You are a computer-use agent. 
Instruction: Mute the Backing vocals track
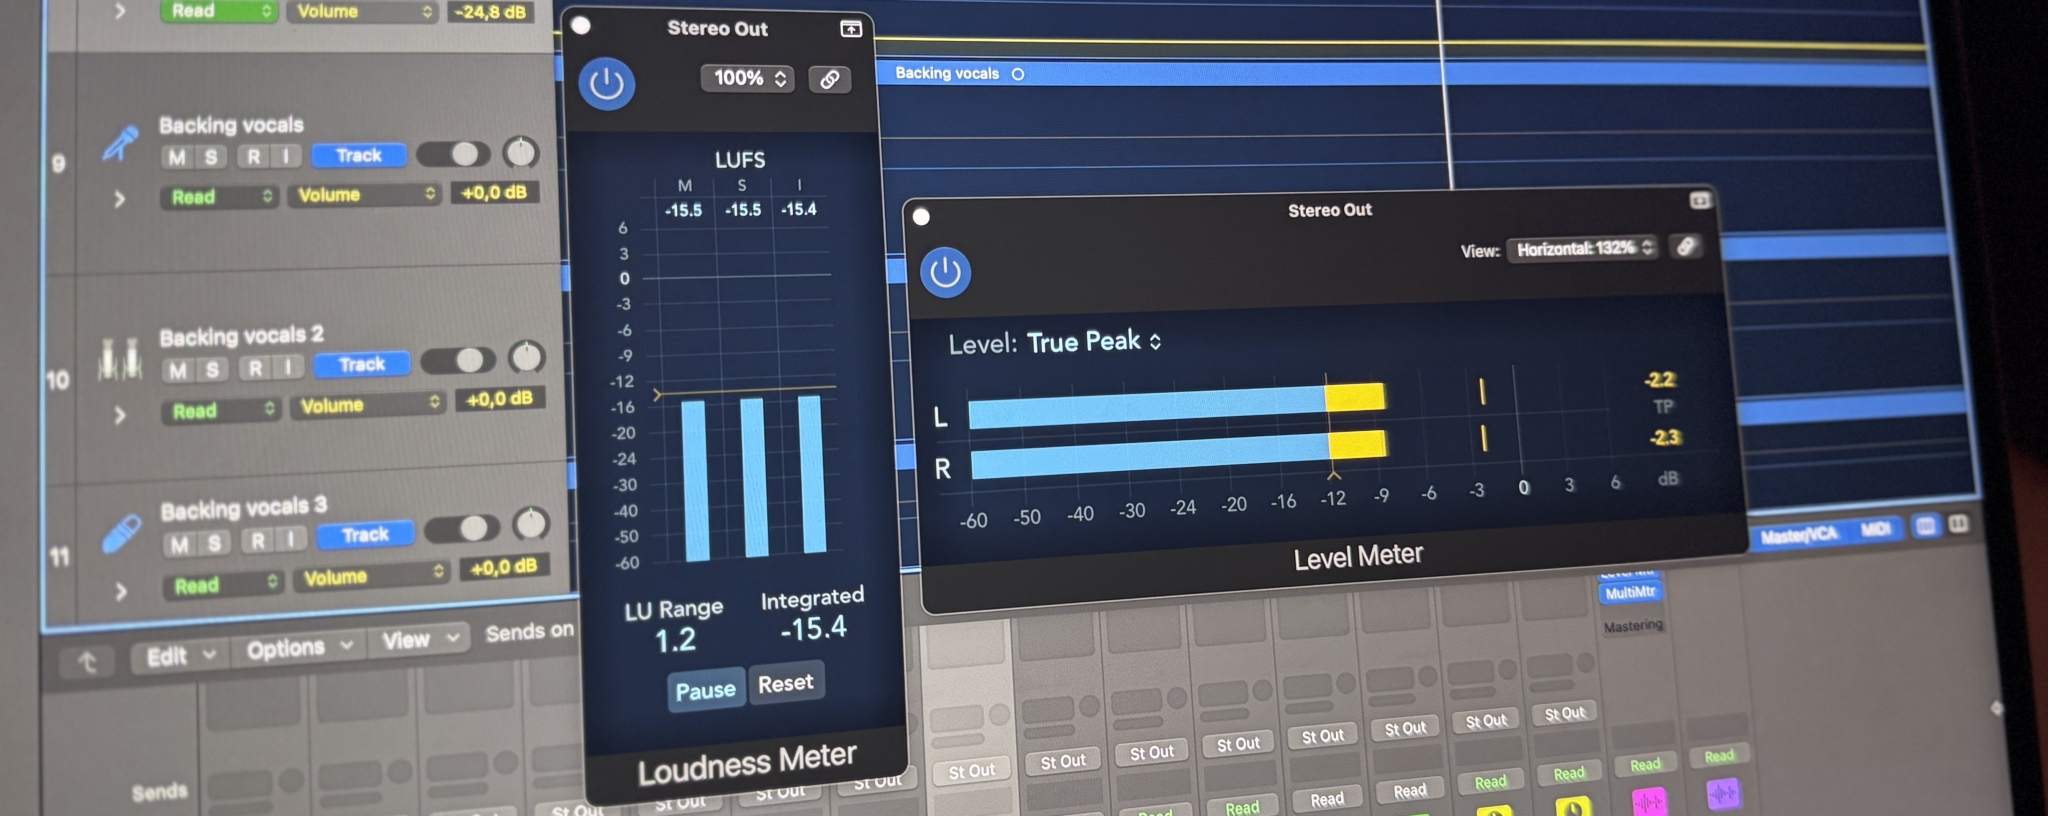point(177,157)
